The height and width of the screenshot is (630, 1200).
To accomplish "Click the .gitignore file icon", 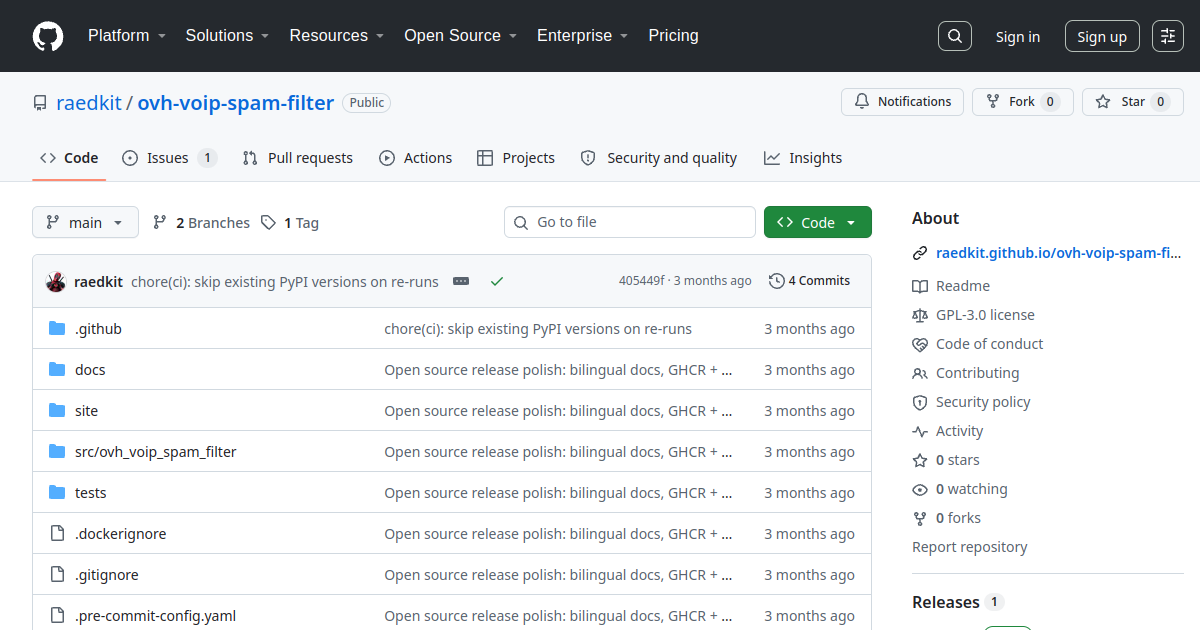I will coord(57,575).
